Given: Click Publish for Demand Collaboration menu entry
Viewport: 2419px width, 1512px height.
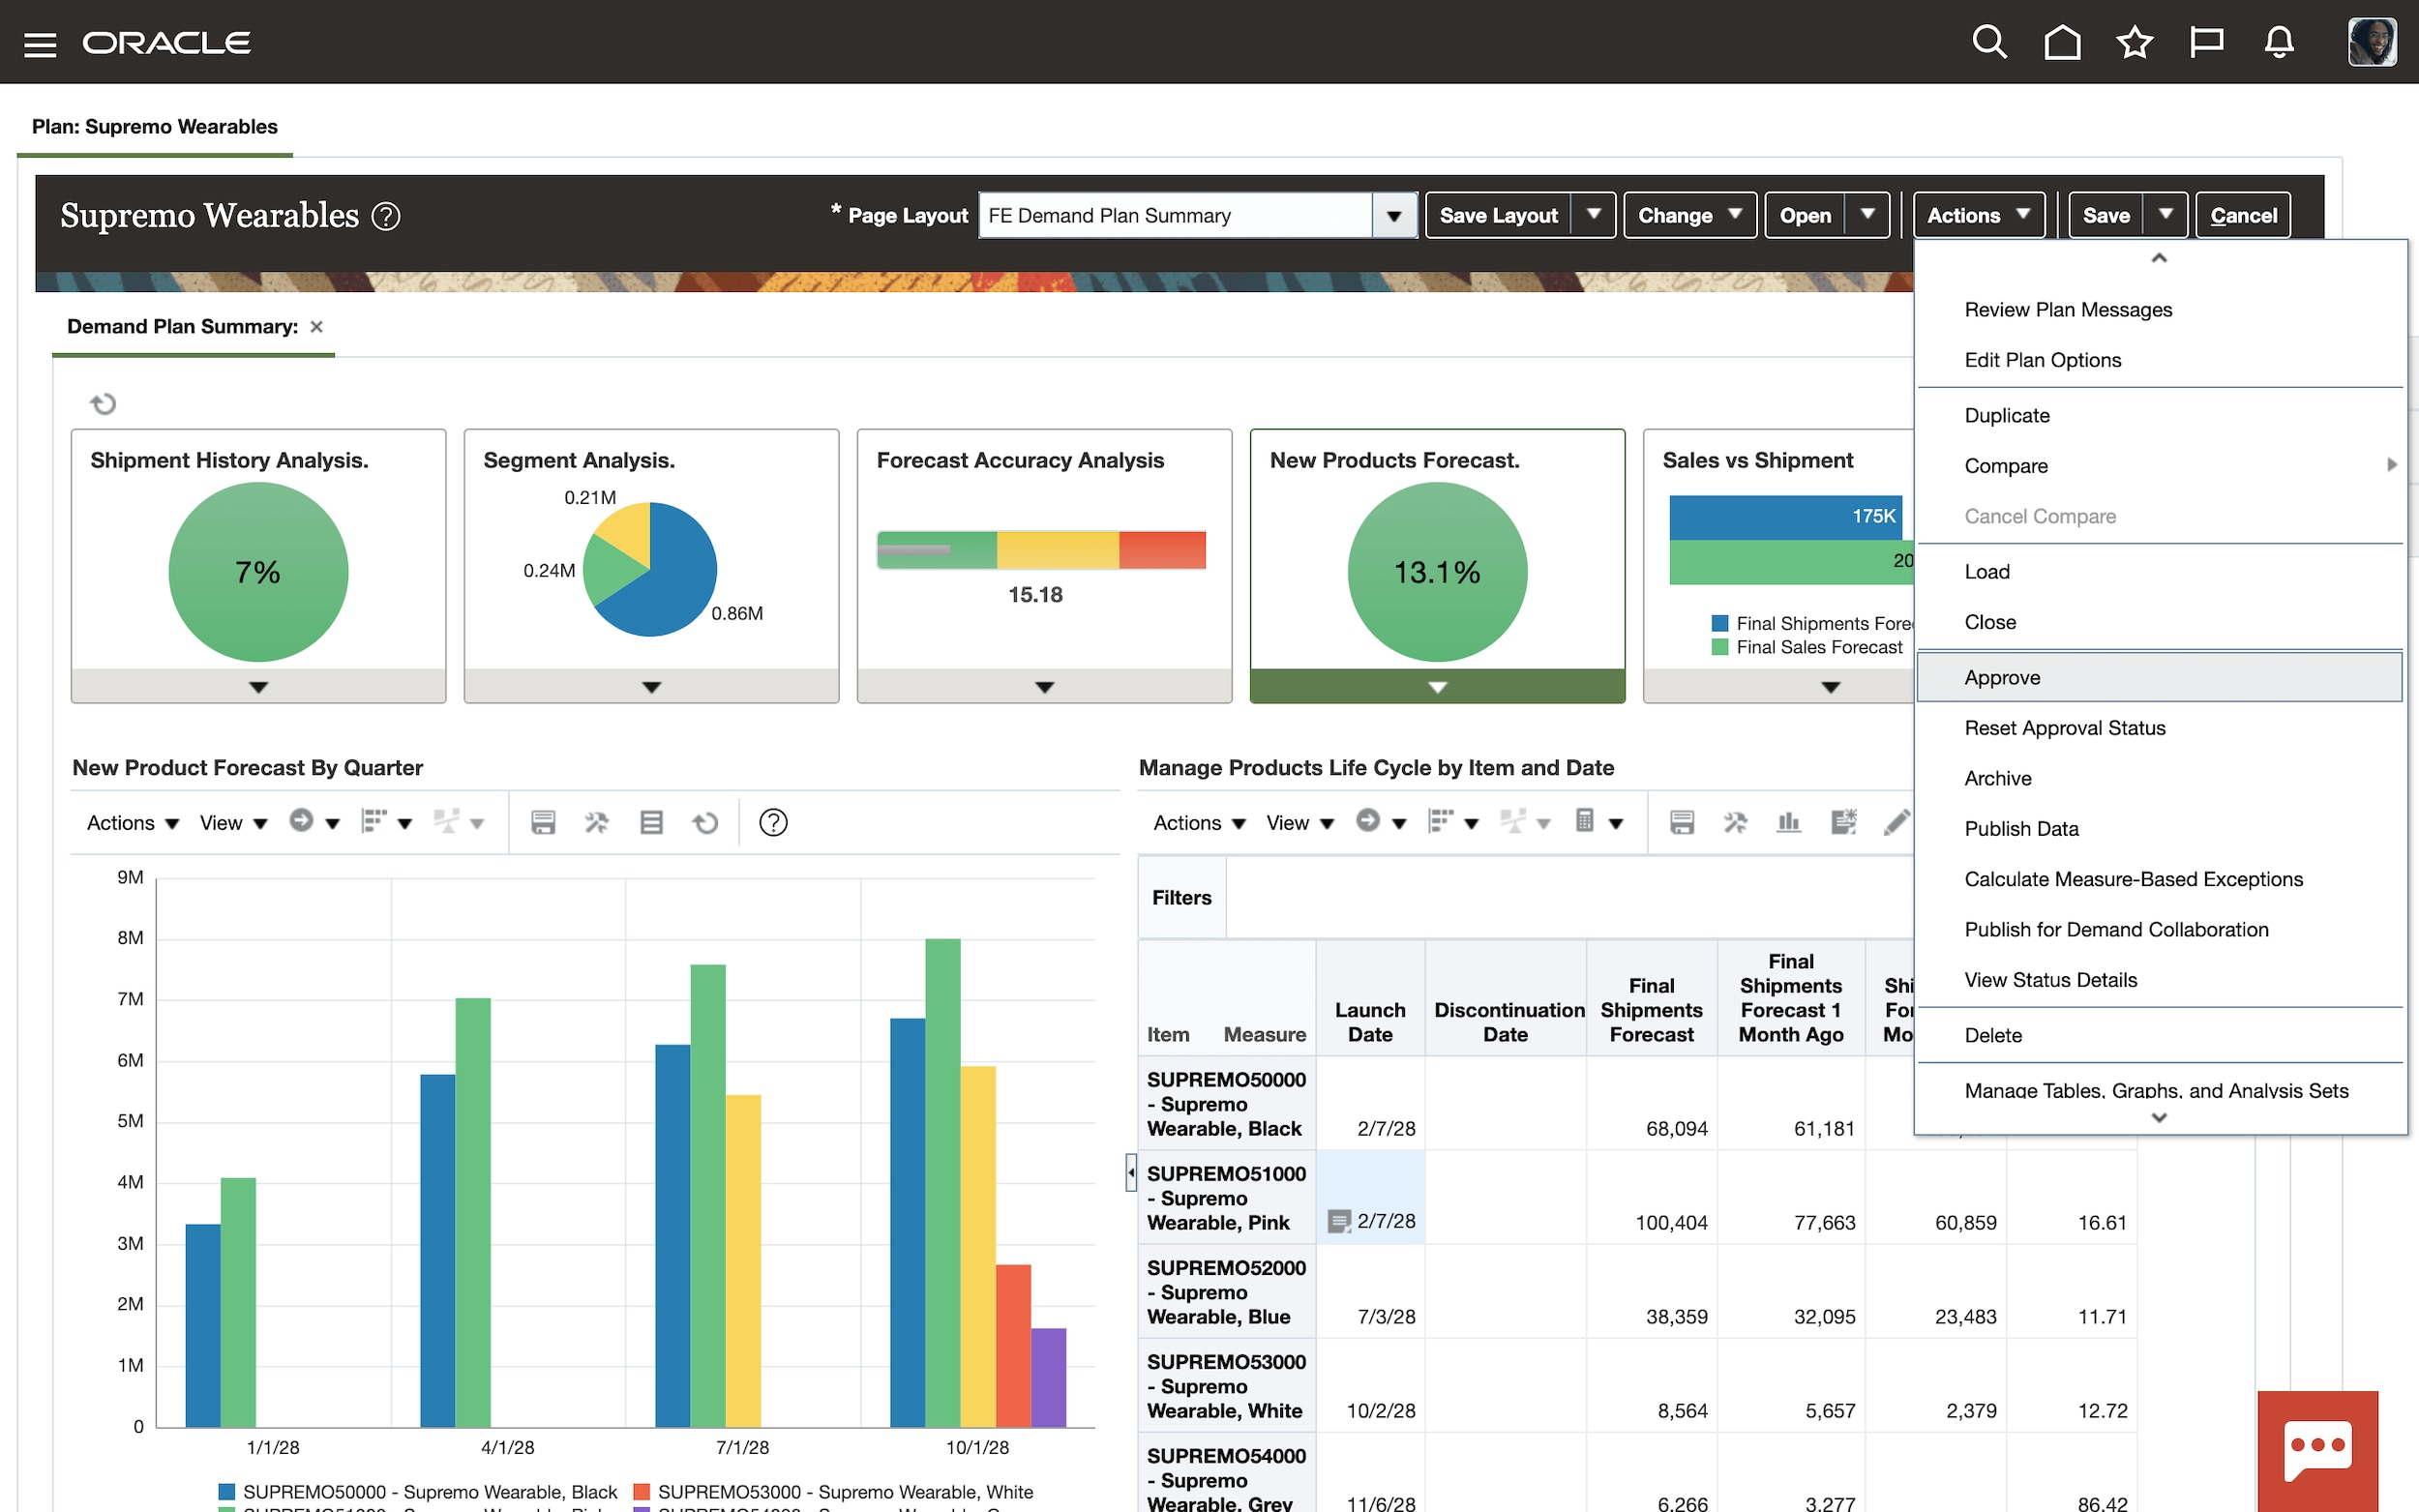Looking at the screenshot, I should pos(2116,929).
